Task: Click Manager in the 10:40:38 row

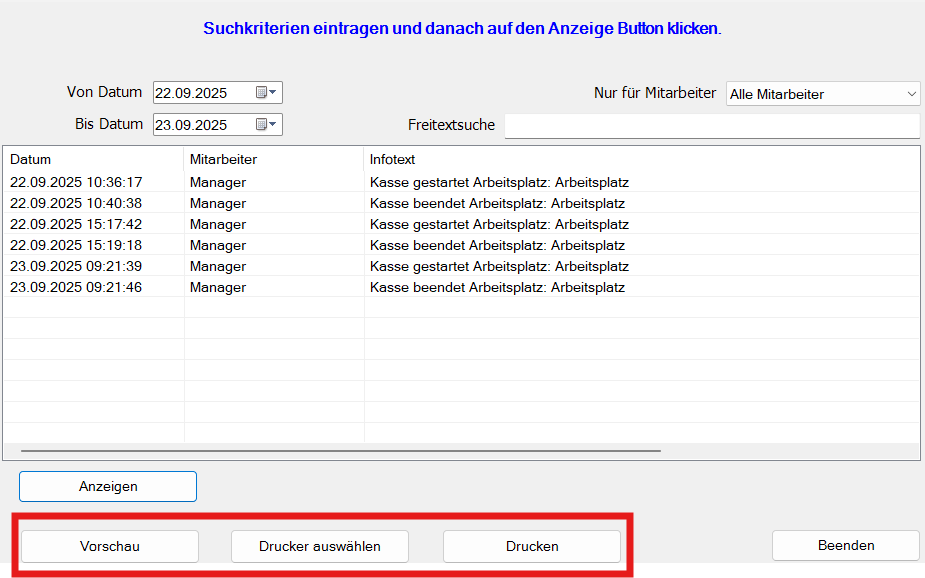Action: (218, 203)
